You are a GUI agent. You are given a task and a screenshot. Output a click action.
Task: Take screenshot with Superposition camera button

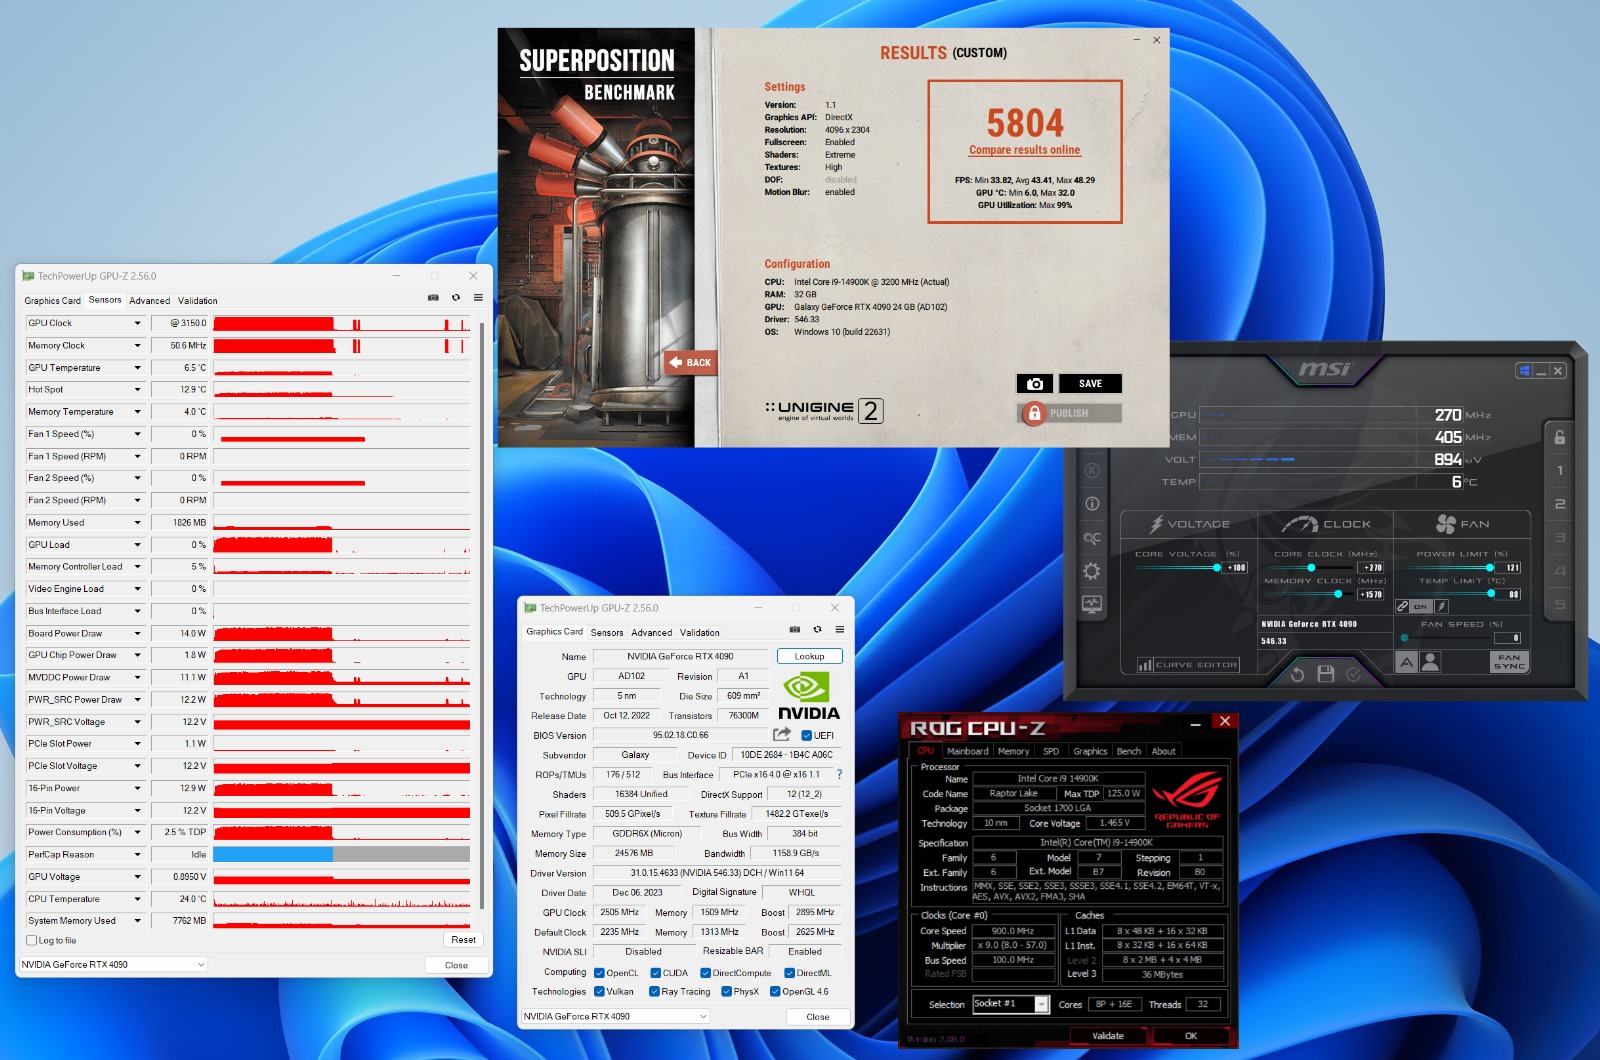1035,384
